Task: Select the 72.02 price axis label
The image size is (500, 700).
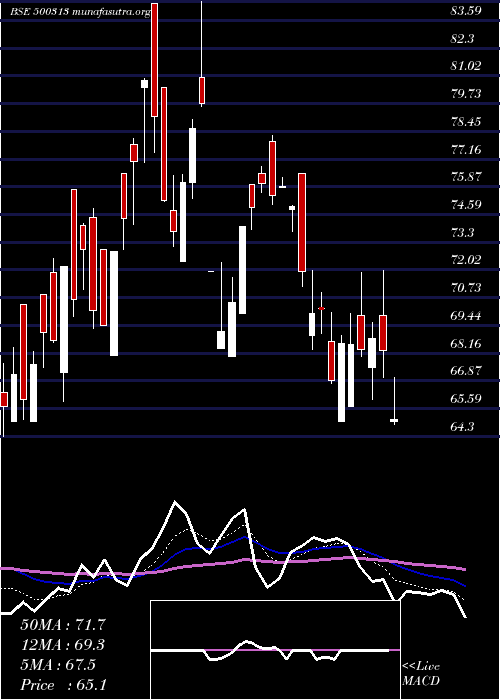Action: (466, 260)
